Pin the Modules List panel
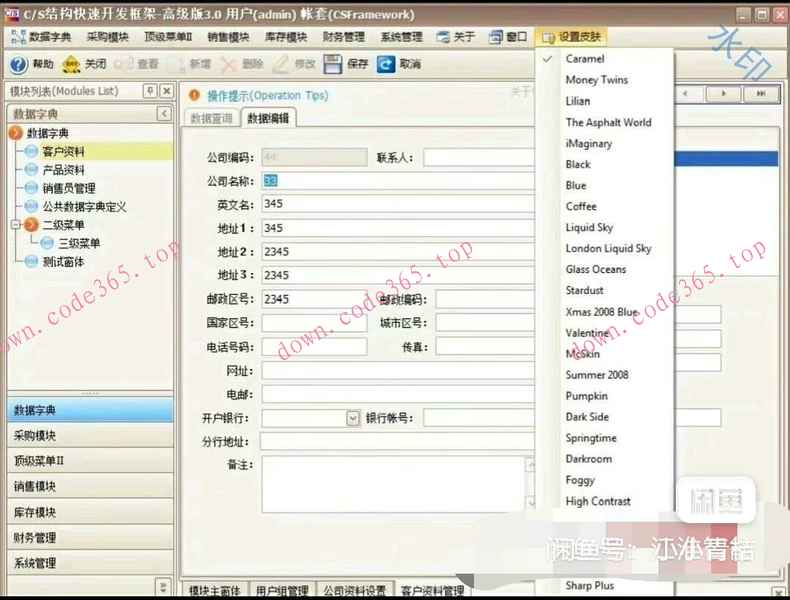The image size is (790, 600). tap(150, 91)
